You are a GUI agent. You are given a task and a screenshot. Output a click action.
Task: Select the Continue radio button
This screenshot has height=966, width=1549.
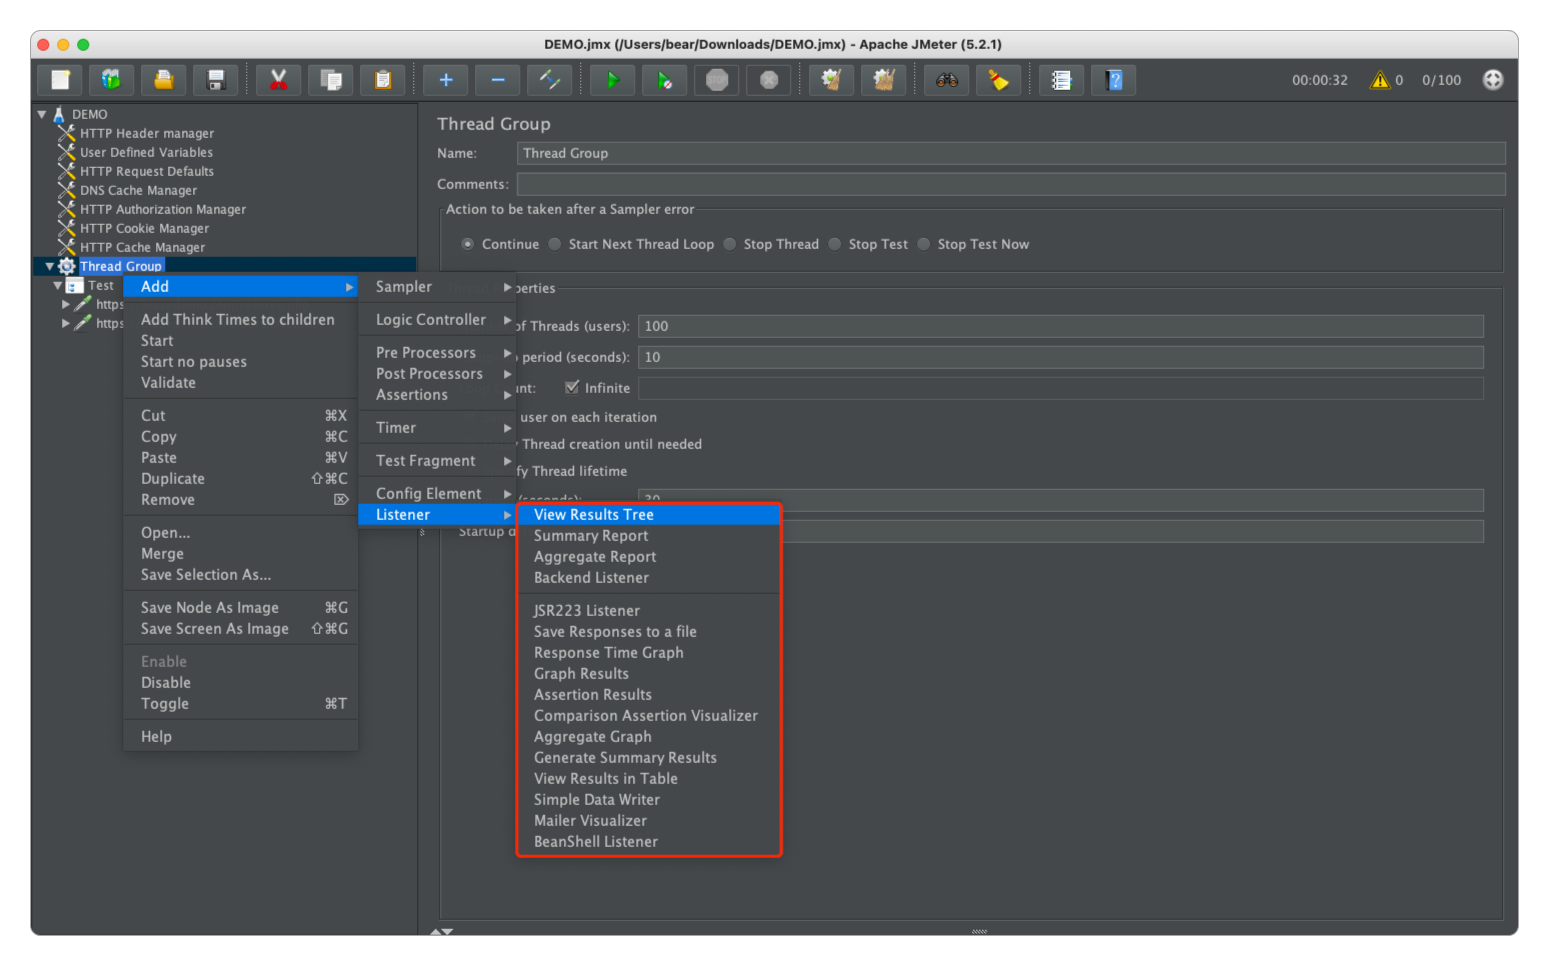tap(468, 244)
